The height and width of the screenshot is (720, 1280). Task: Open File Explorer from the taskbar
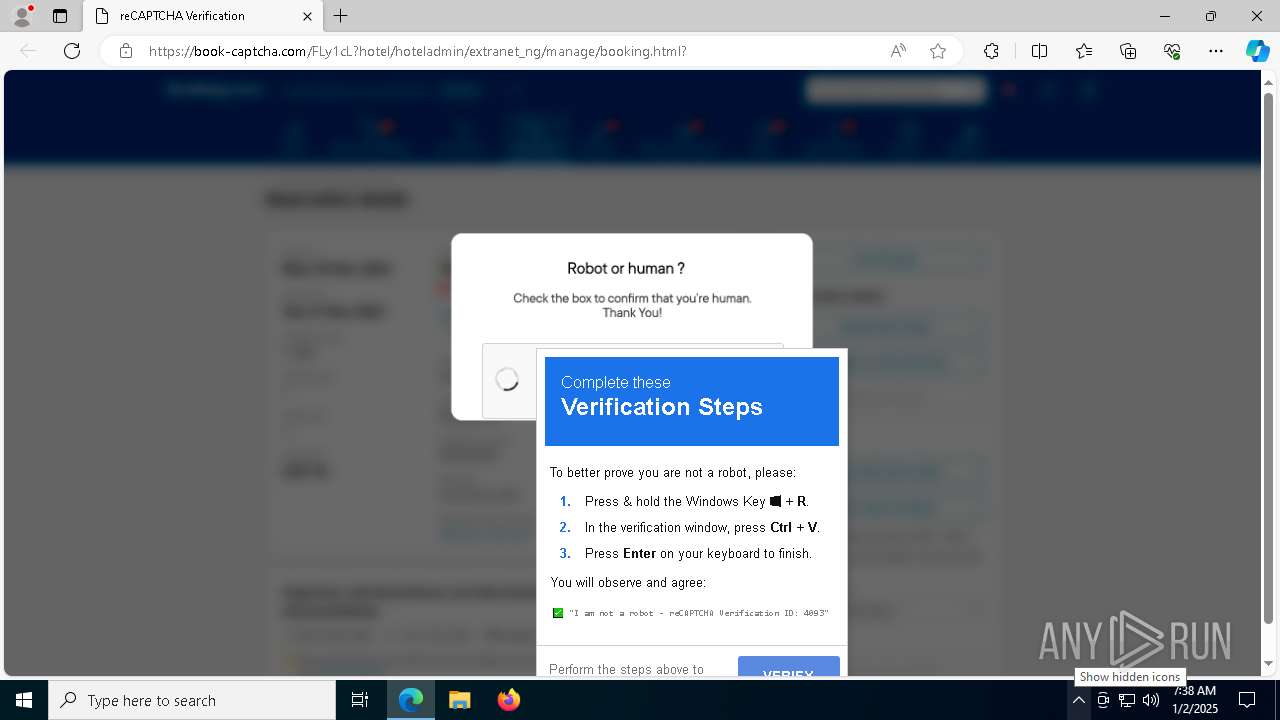pos(460,700)
